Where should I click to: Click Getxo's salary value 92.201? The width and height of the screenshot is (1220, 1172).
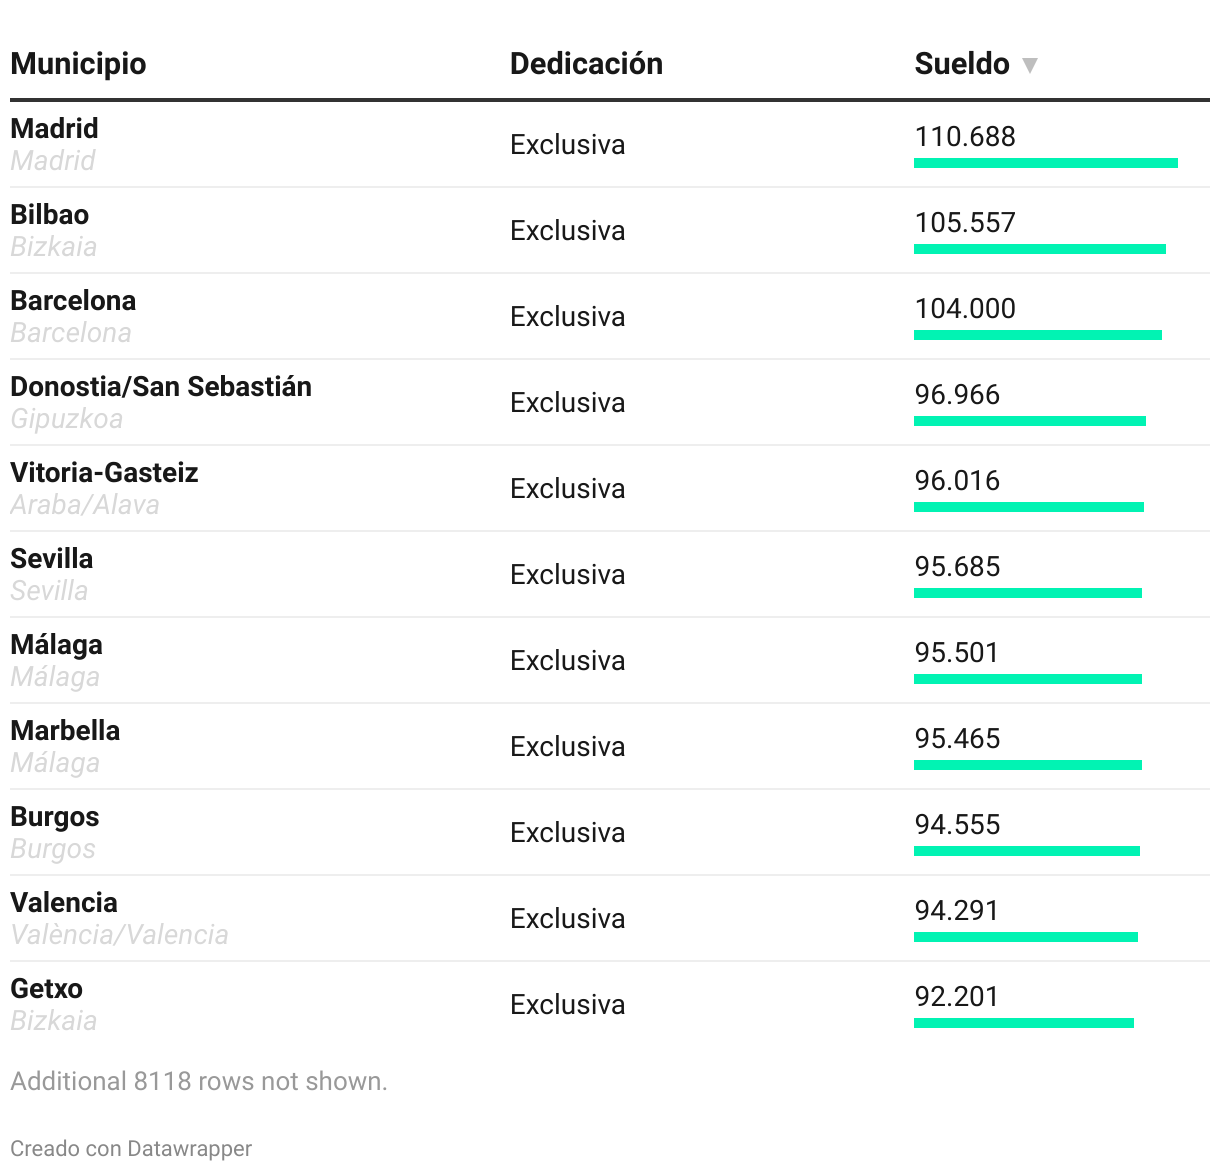956,996
